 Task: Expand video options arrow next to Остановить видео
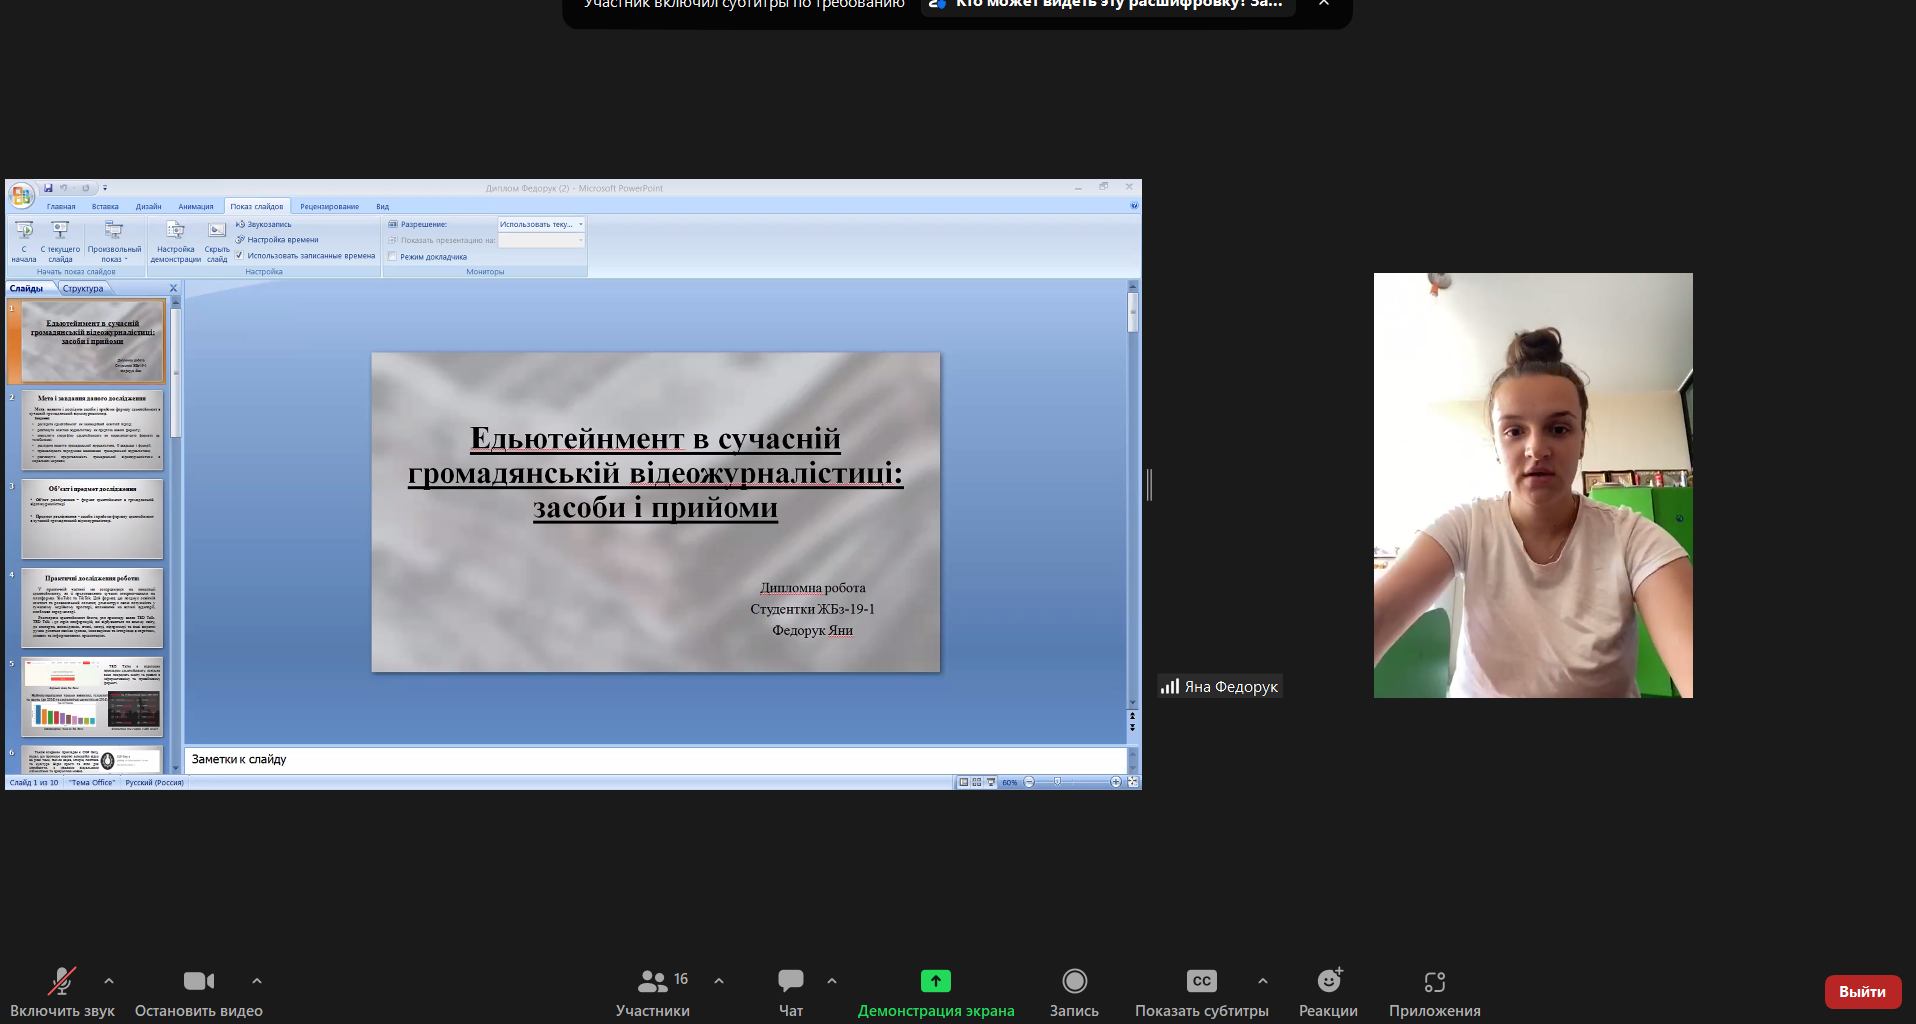256,982
